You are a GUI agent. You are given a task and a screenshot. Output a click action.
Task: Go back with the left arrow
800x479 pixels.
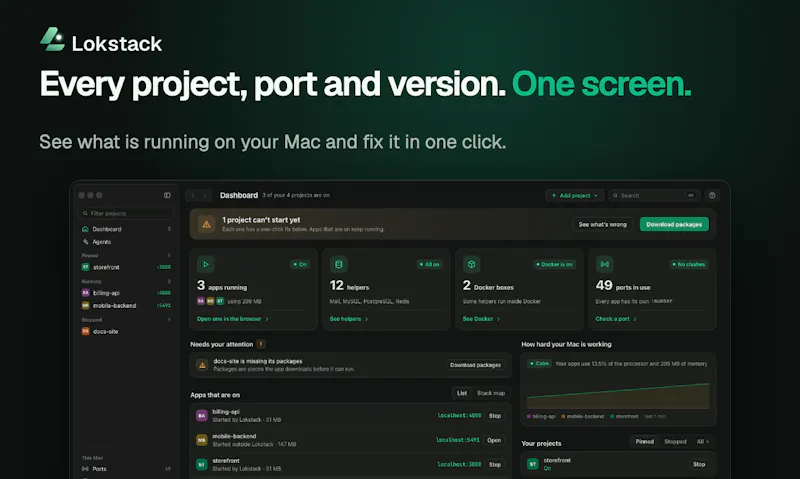click(x=193, y=195)
